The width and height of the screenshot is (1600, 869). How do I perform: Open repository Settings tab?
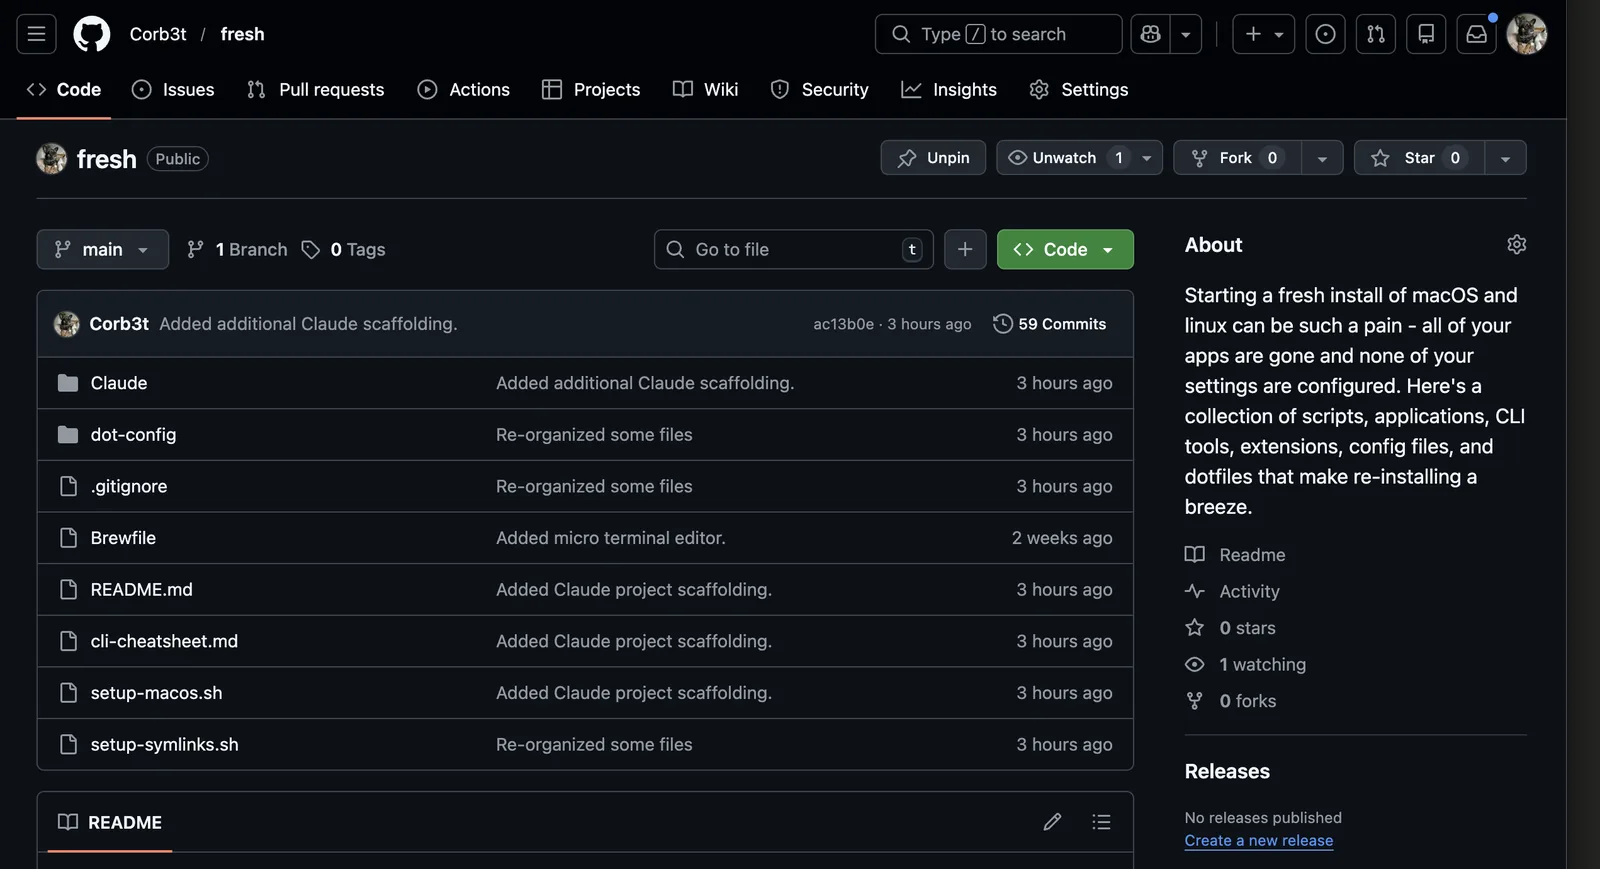pos(1079,90)
